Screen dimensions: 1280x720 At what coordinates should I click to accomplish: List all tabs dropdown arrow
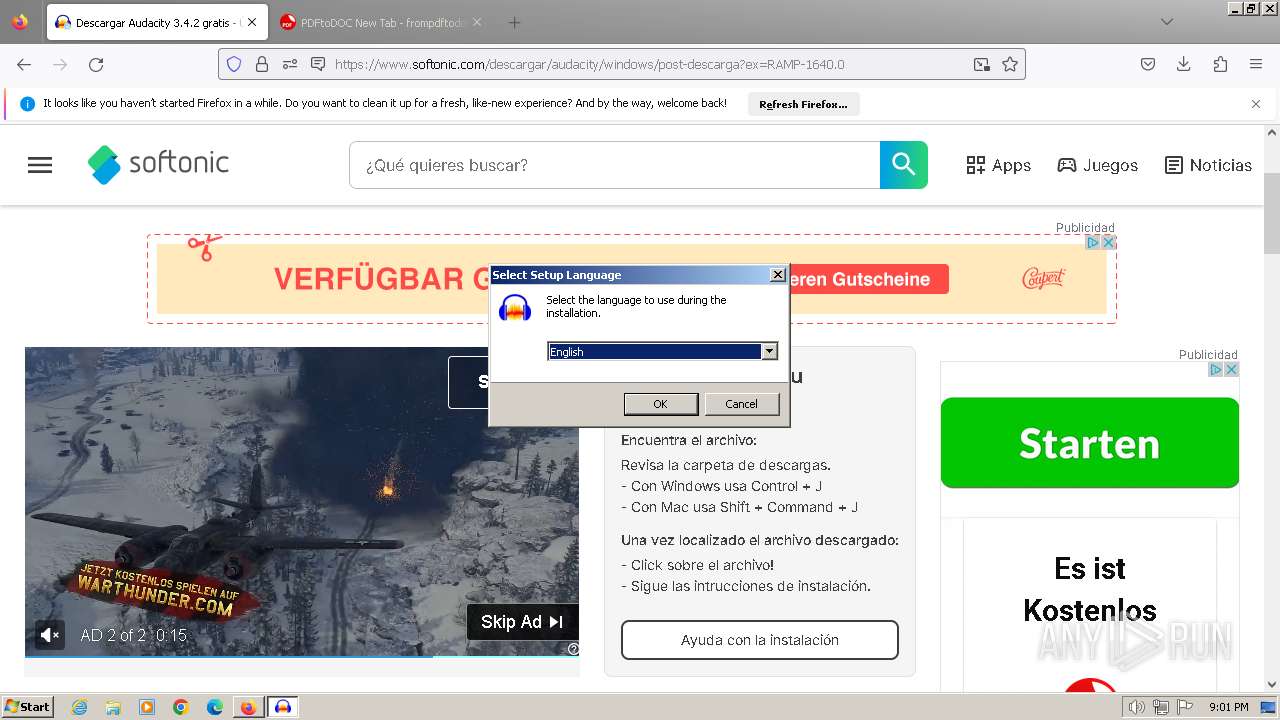[1167, 22]
